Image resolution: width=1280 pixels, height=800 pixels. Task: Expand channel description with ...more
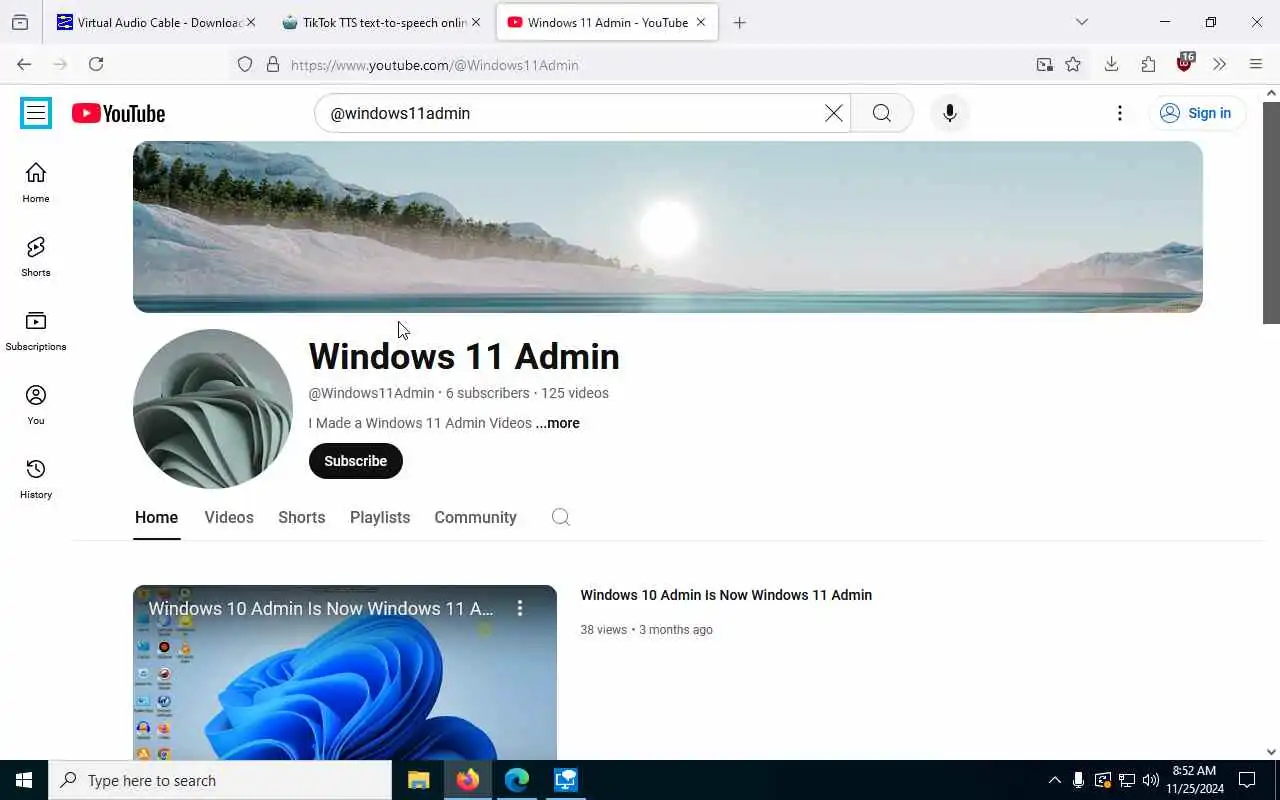coord(557,423)
